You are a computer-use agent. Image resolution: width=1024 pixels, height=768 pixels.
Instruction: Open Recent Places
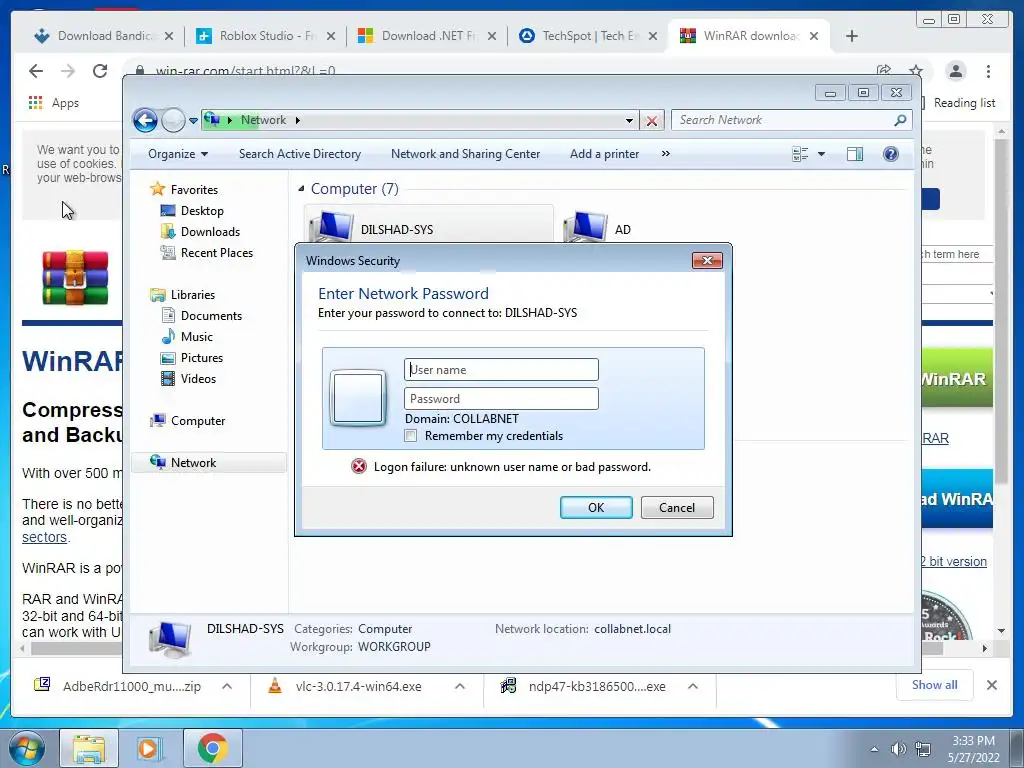pos(217,253)
